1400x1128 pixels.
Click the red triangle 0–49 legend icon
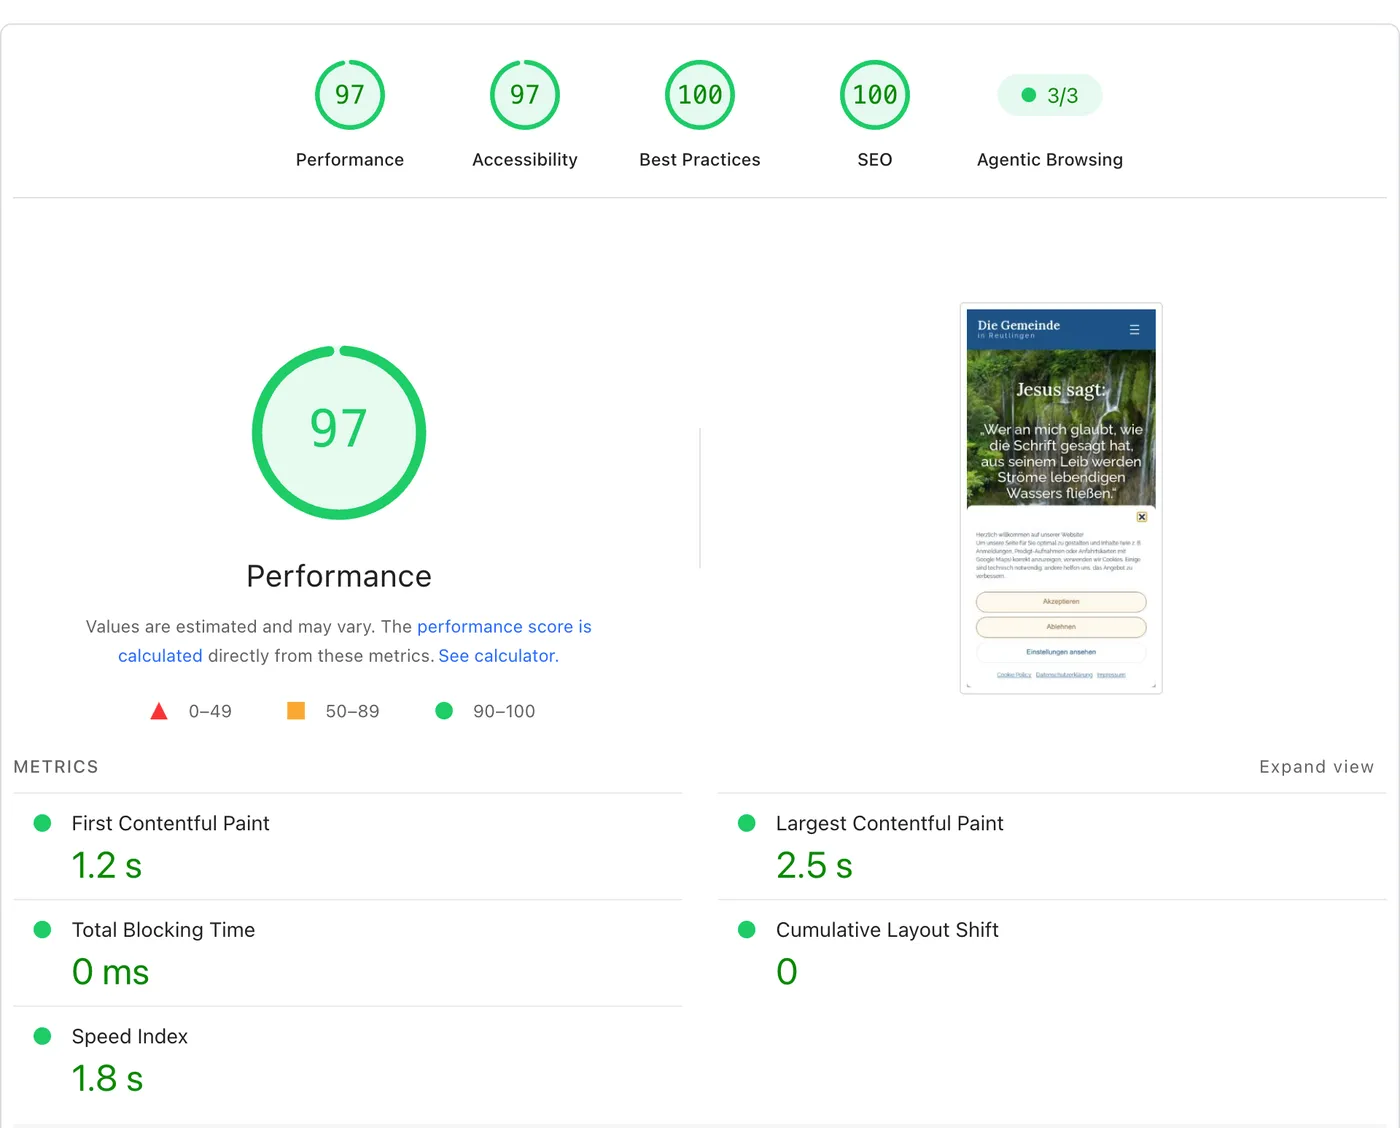tap(159, 711)
